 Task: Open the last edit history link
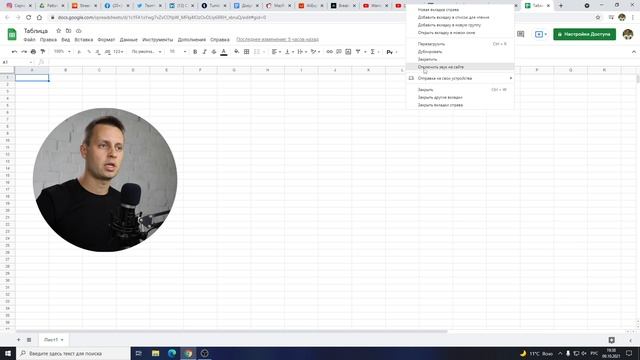(x=278, y=40)
